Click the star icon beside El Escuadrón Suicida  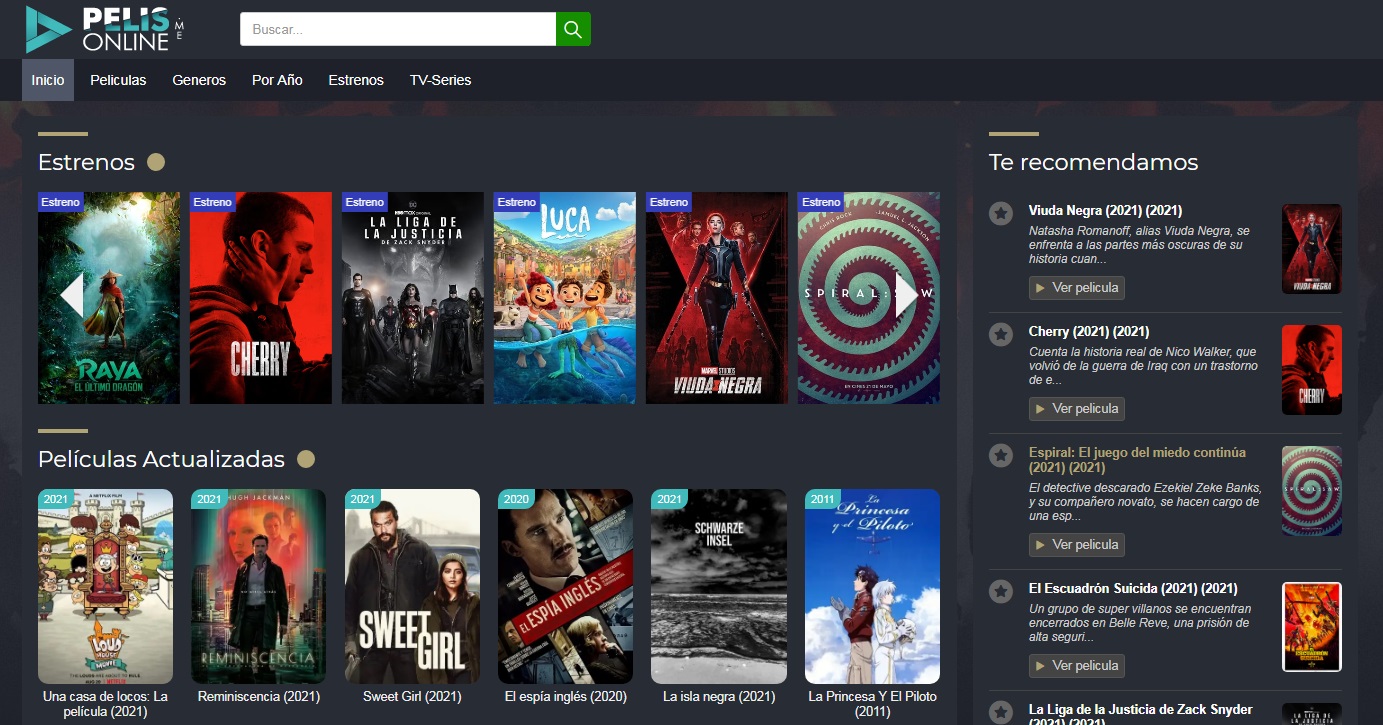(1000, 592)
